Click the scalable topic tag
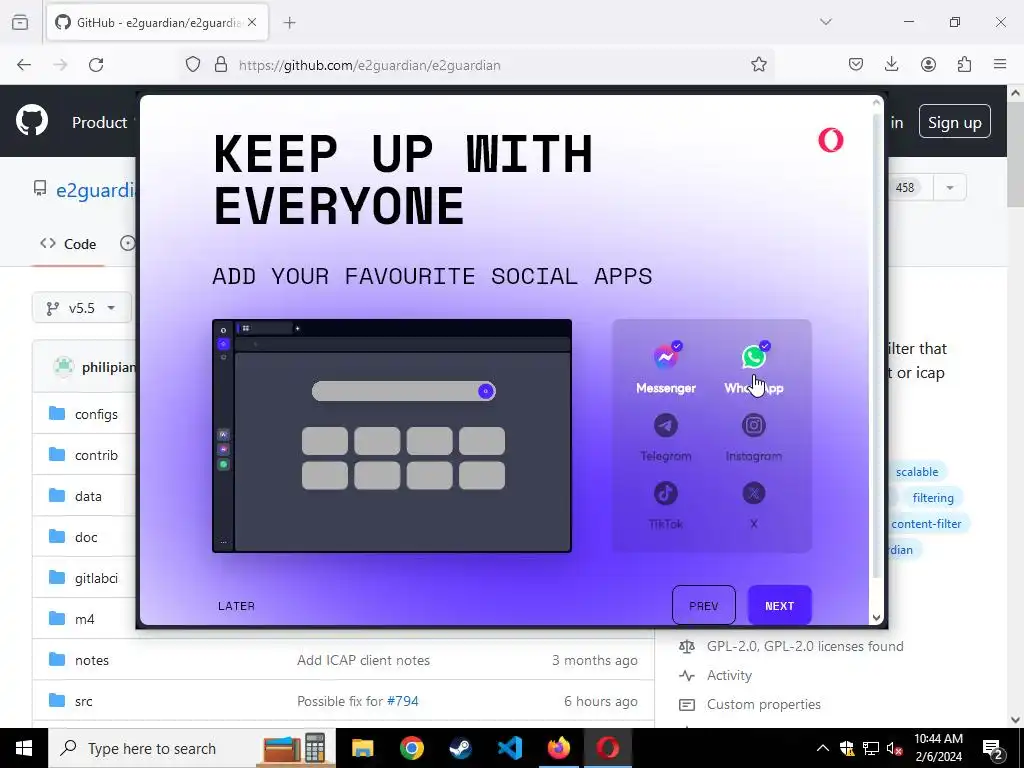Image resolution: width=1024 pixels, height=768 pixels. coord(917,472)
